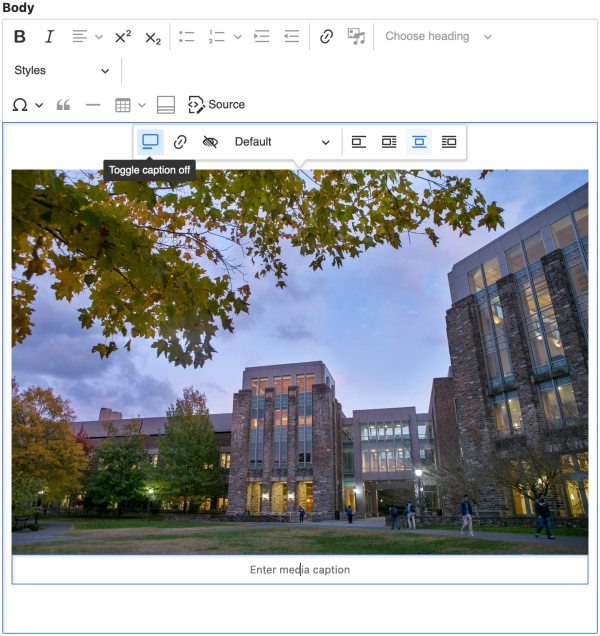Screen dimensions: 600x636
Task: Switch to Source editing mode
Action: pyautogui.click(x=217, y=105)
